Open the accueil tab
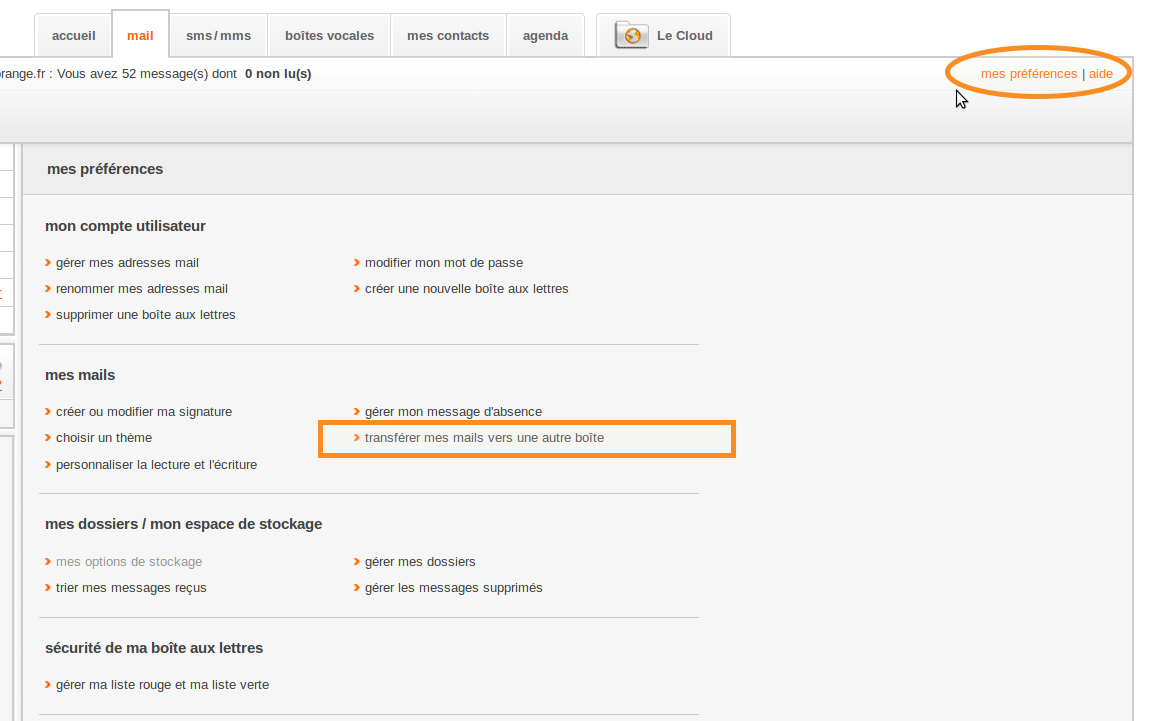Screen dimensions: 1151x721 point(74,36)
